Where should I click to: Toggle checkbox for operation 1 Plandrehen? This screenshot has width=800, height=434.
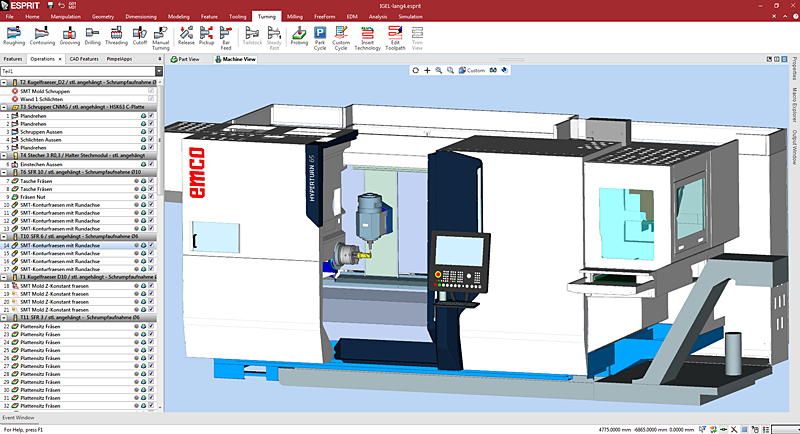pyautogui.click(x=151, y=116)
